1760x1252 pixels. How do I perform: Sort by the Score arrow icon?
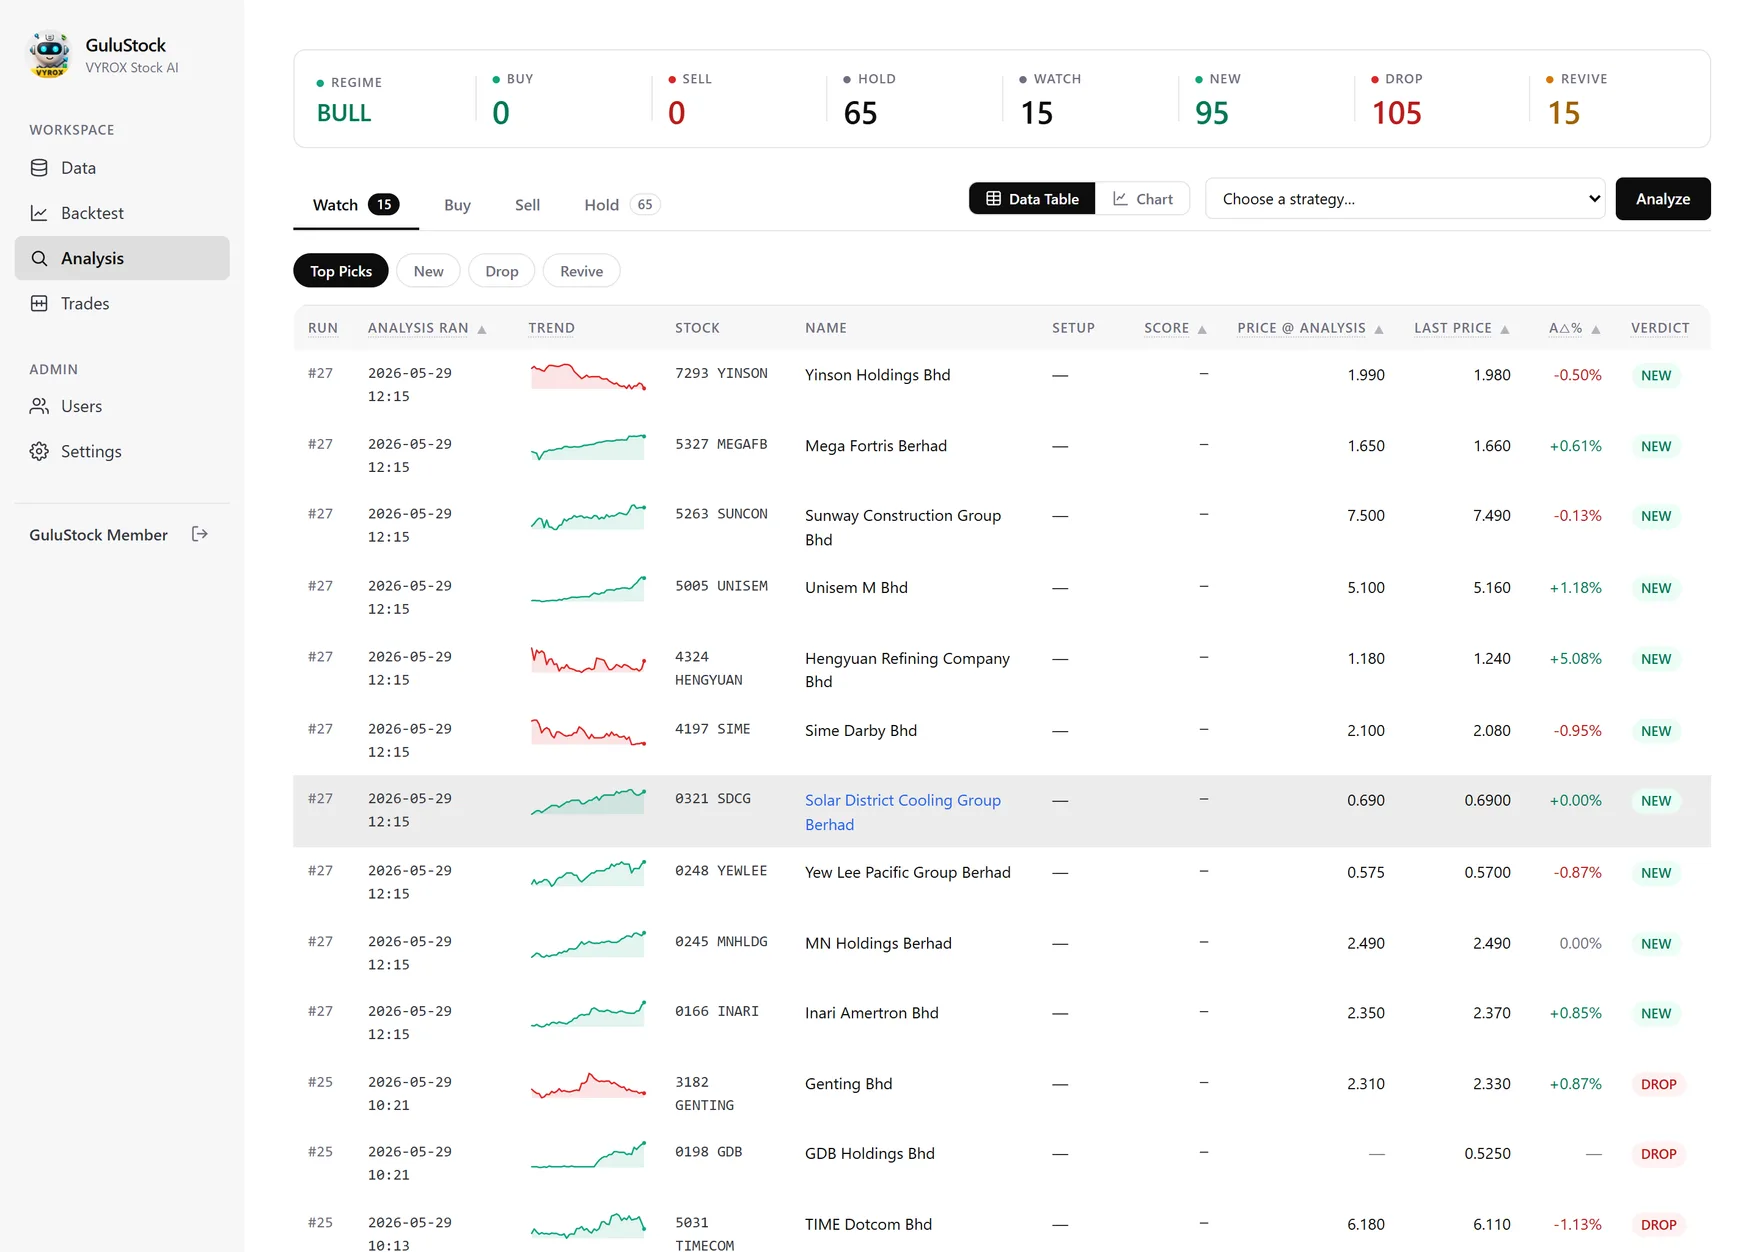pyautogui.click(x=1202, y=329)
